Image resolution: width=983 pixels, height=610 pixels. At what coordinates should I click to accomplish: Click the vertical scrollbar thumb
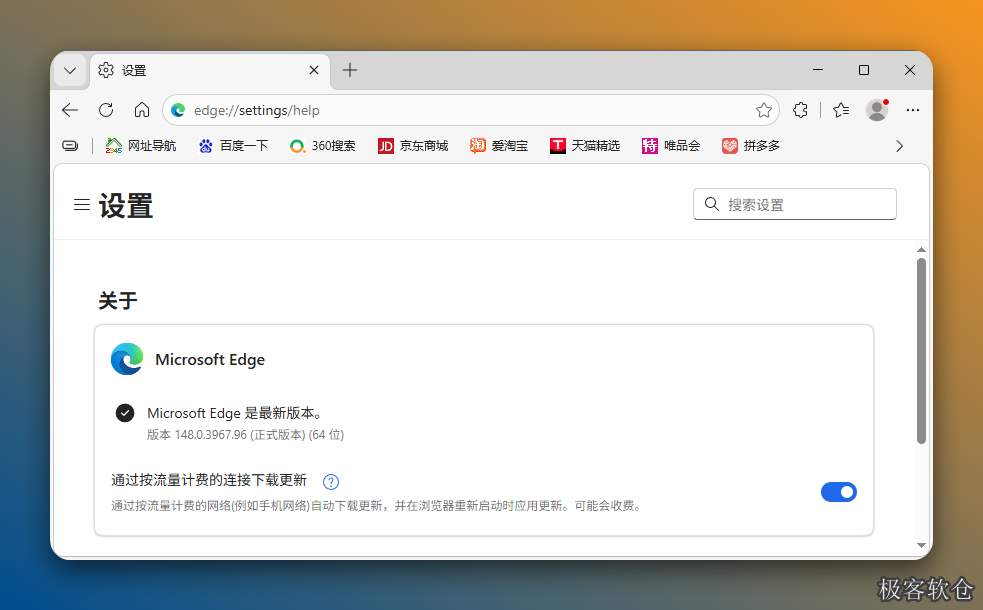point(921,351)
